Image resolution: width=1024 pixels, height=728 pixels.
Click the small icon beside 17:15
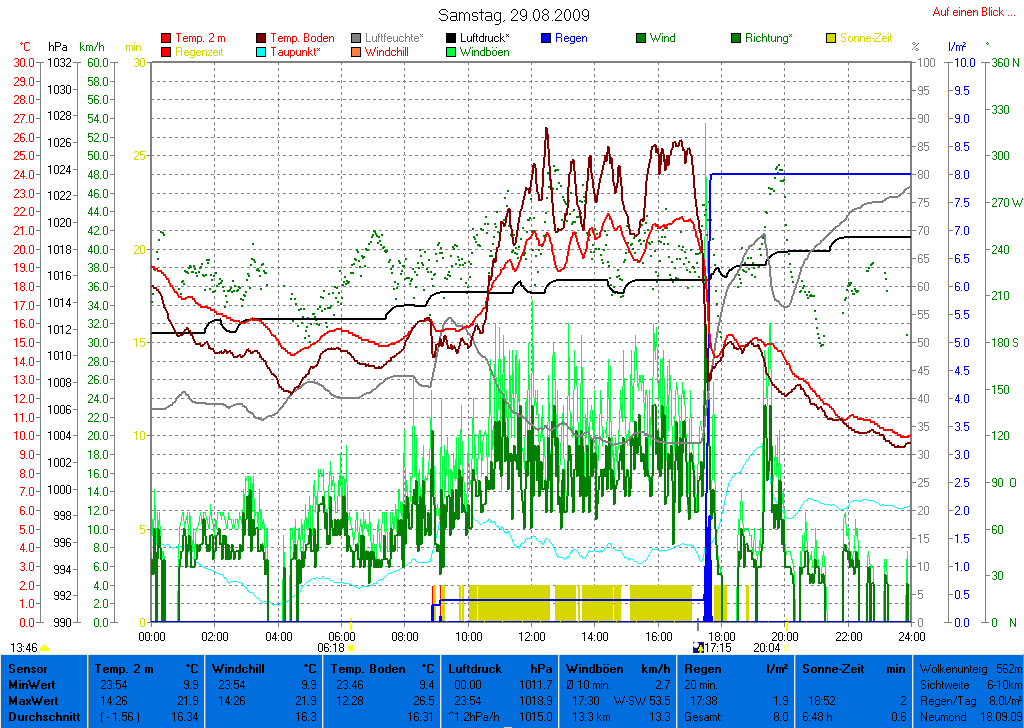tap(698, 648)
